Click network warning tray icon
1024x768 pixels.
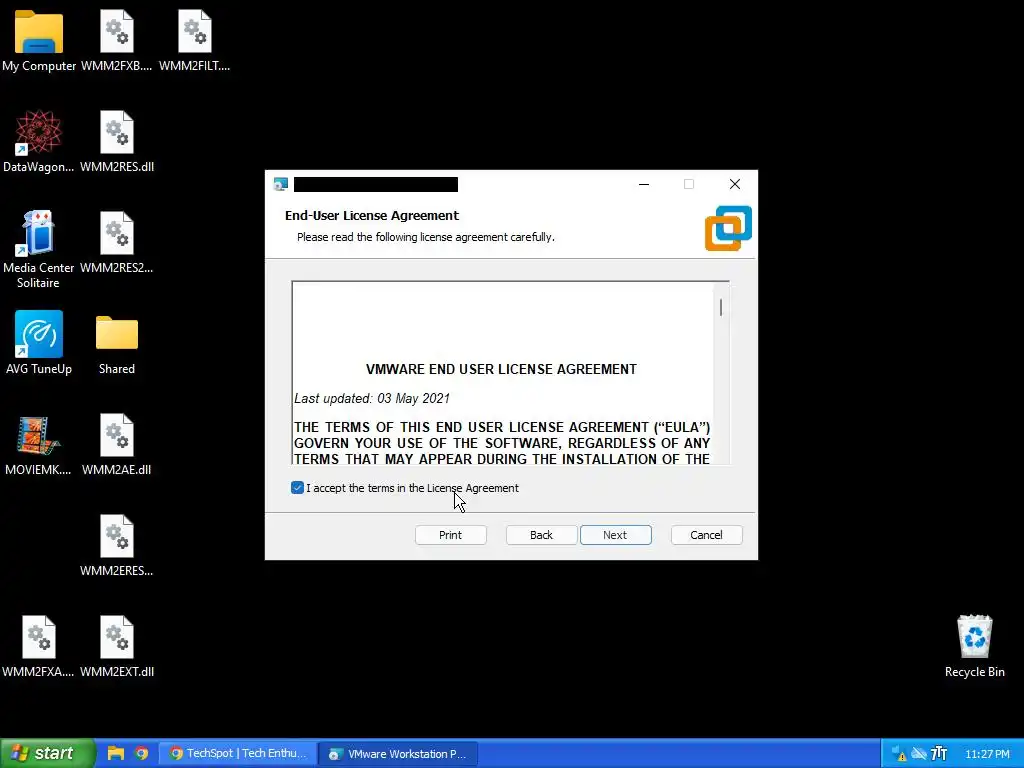pos(899,754)
